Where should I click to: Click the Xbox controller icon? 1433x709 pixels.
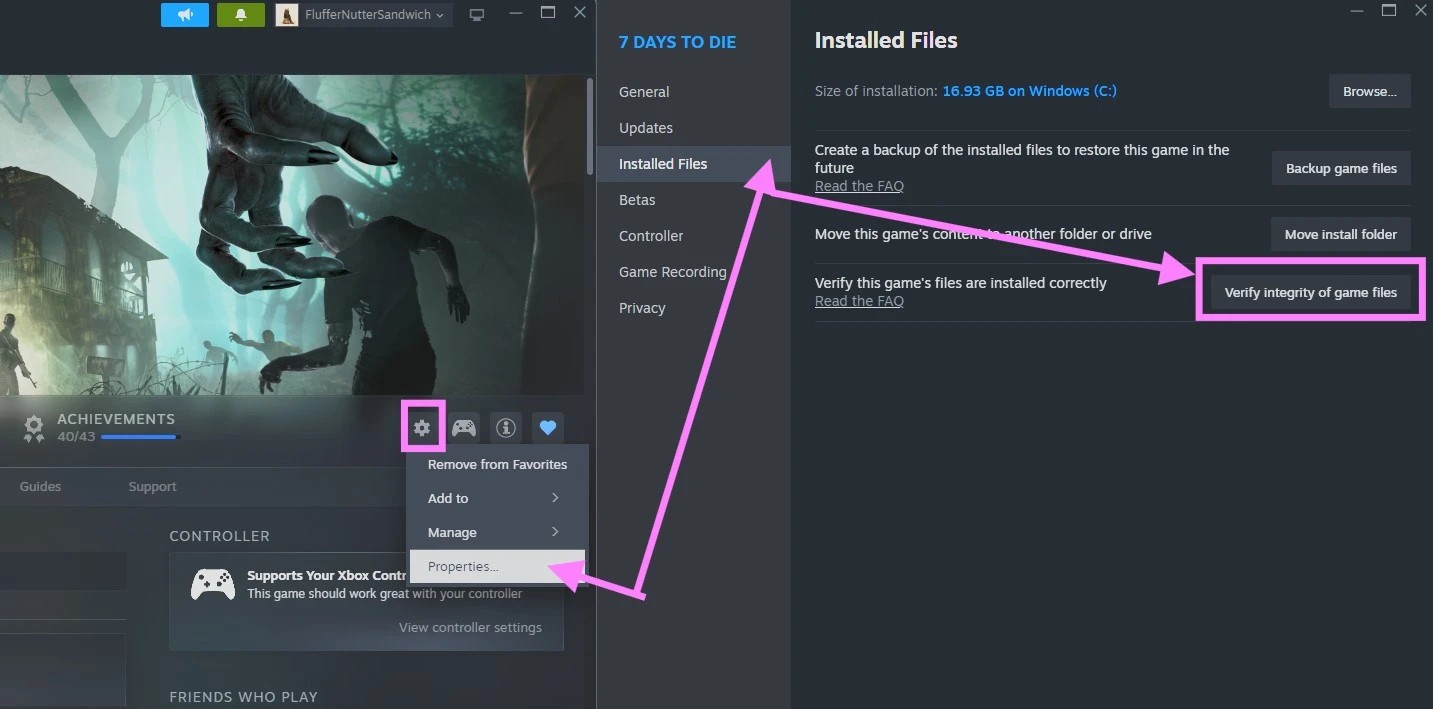[213, 584]
